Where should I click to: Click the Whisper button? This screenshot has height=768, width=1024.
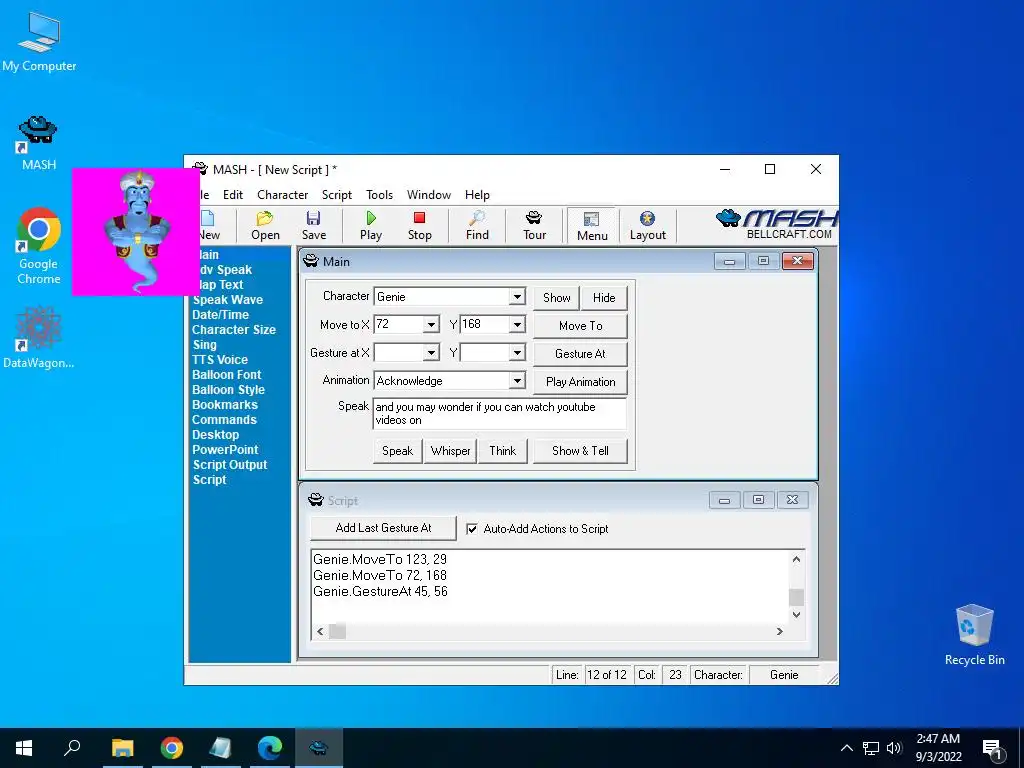click(450, 451)
